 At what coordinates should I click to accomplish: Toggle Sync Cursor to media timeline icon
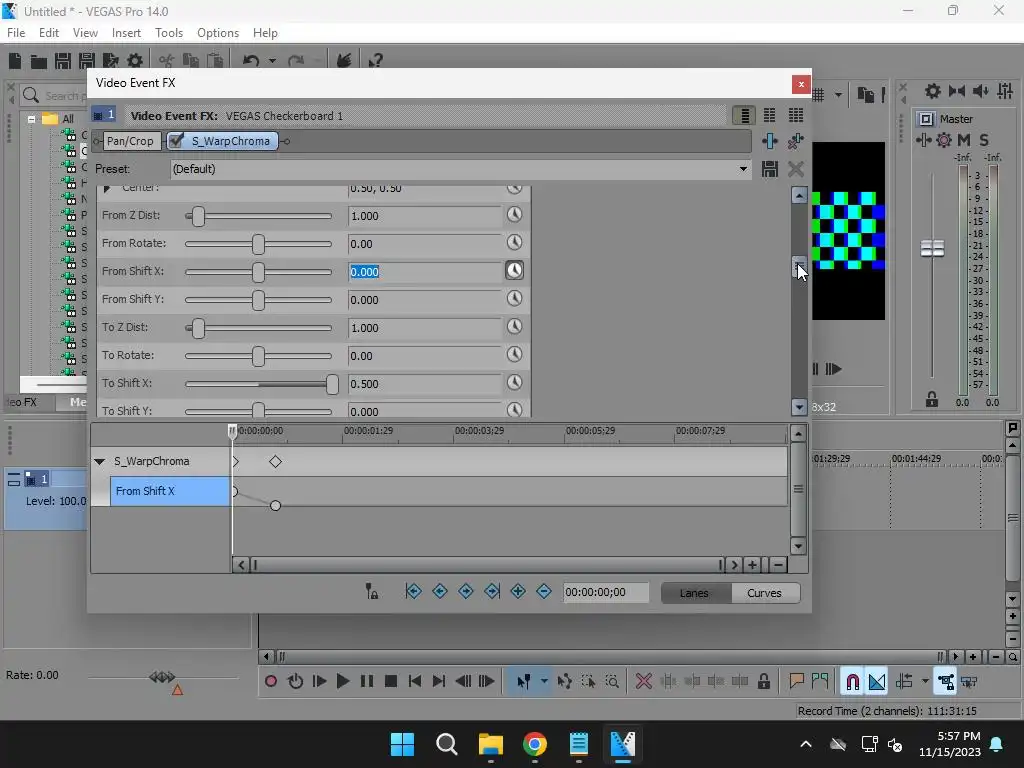372,592
